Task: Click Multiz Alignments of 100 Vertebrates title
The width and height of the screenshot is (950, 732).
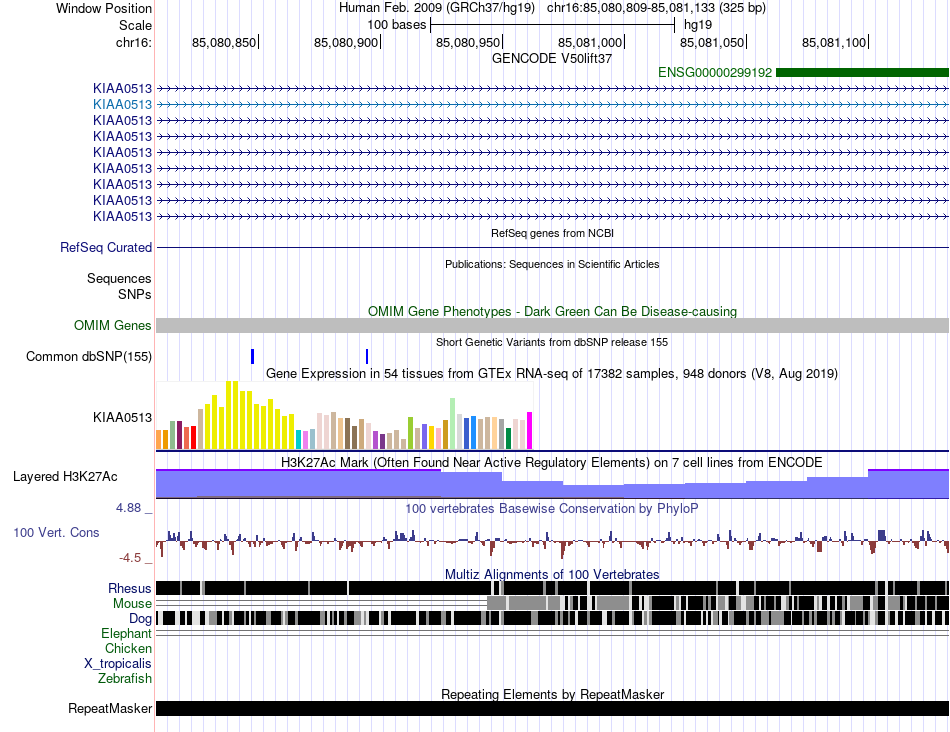Action: [x=552, y=574]
